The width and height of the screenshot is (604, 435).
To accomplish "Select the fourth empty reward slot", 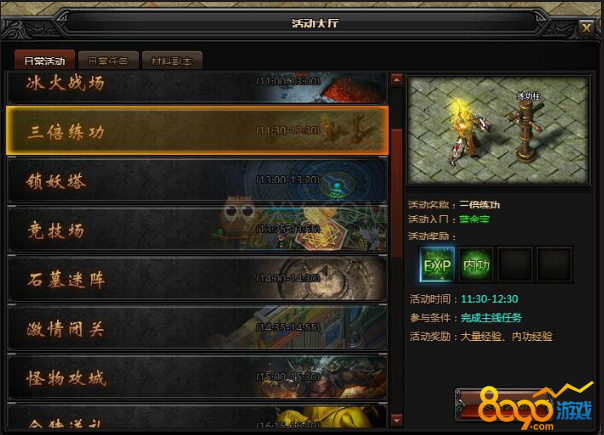I will click(555, 265).
